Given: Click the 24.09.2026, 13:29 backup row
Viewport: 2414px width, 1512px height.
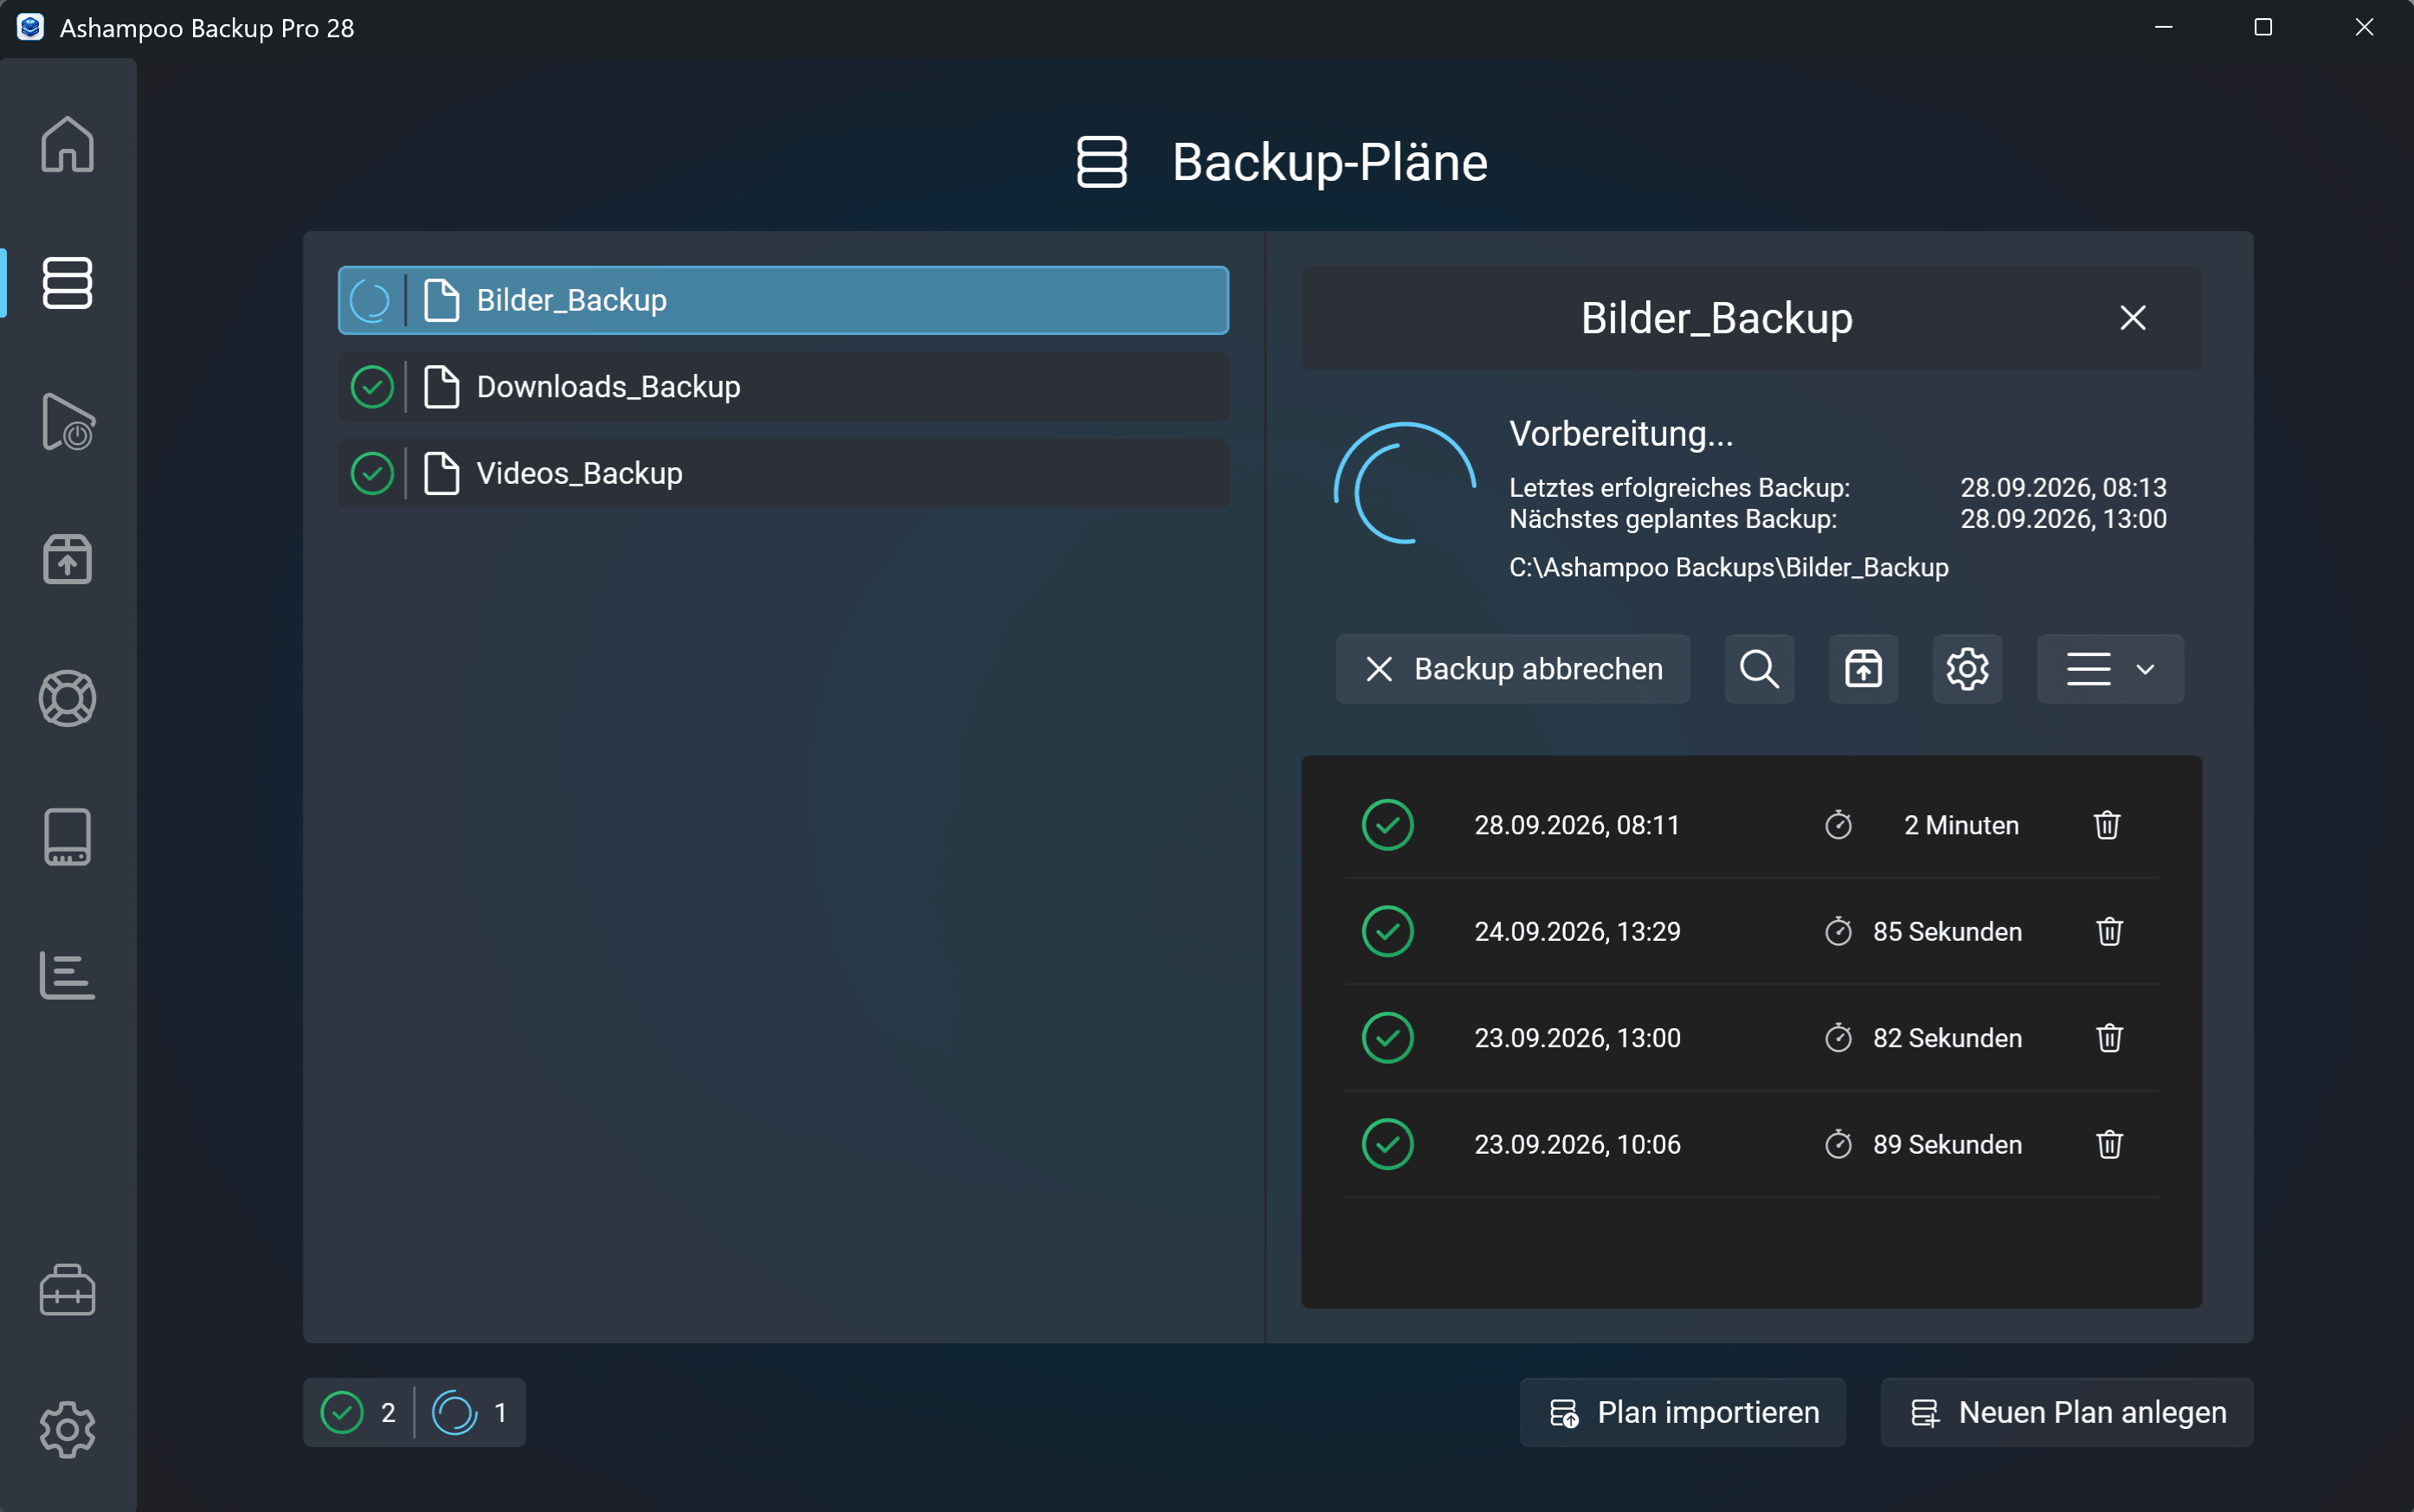Looking at the screenshot, I should click(1751, 931).
